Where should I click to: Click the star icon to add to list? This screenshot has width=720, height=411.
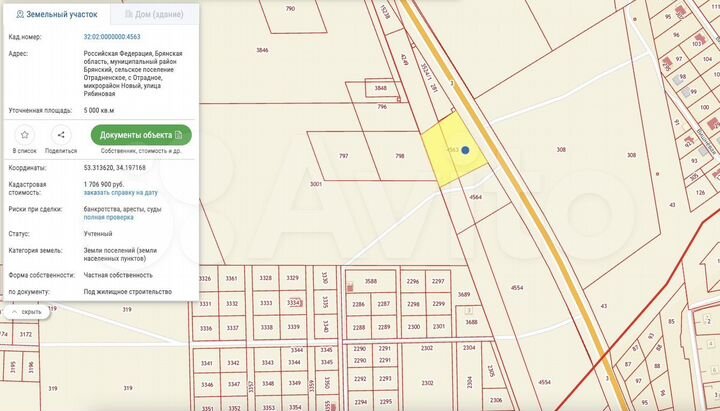click(25, 135)
